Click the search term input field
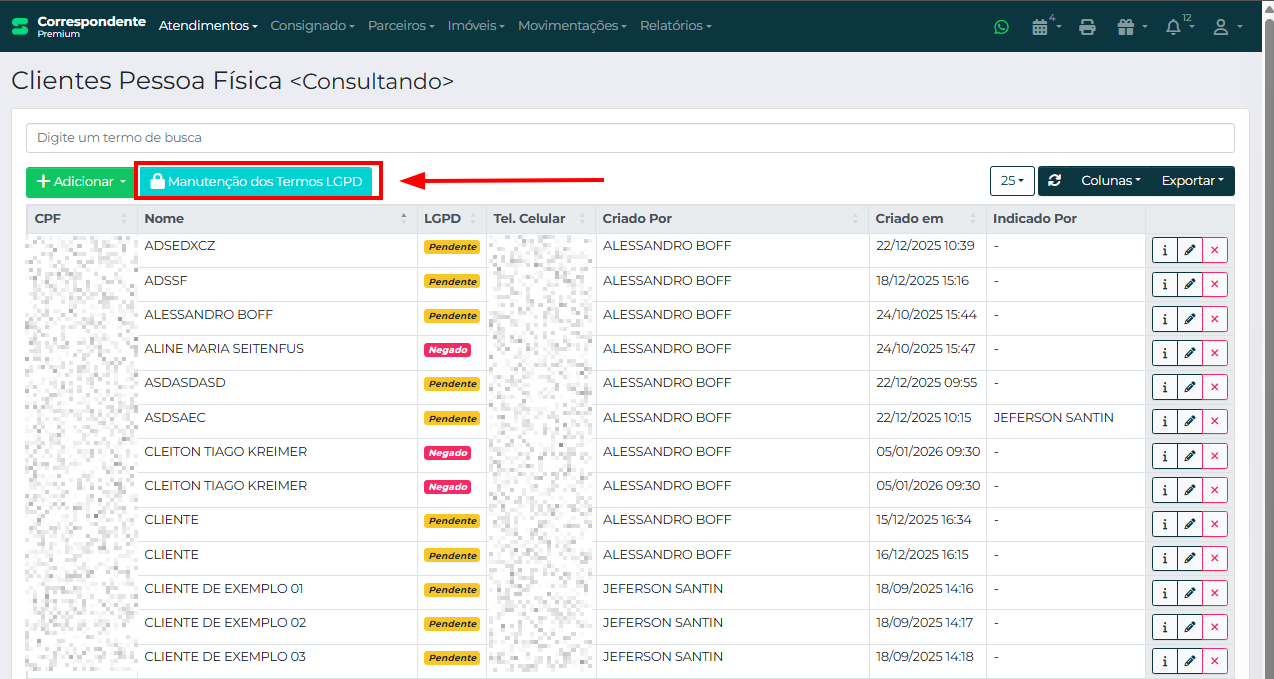This screenshot has width=1274, height=679. (630, 138)
